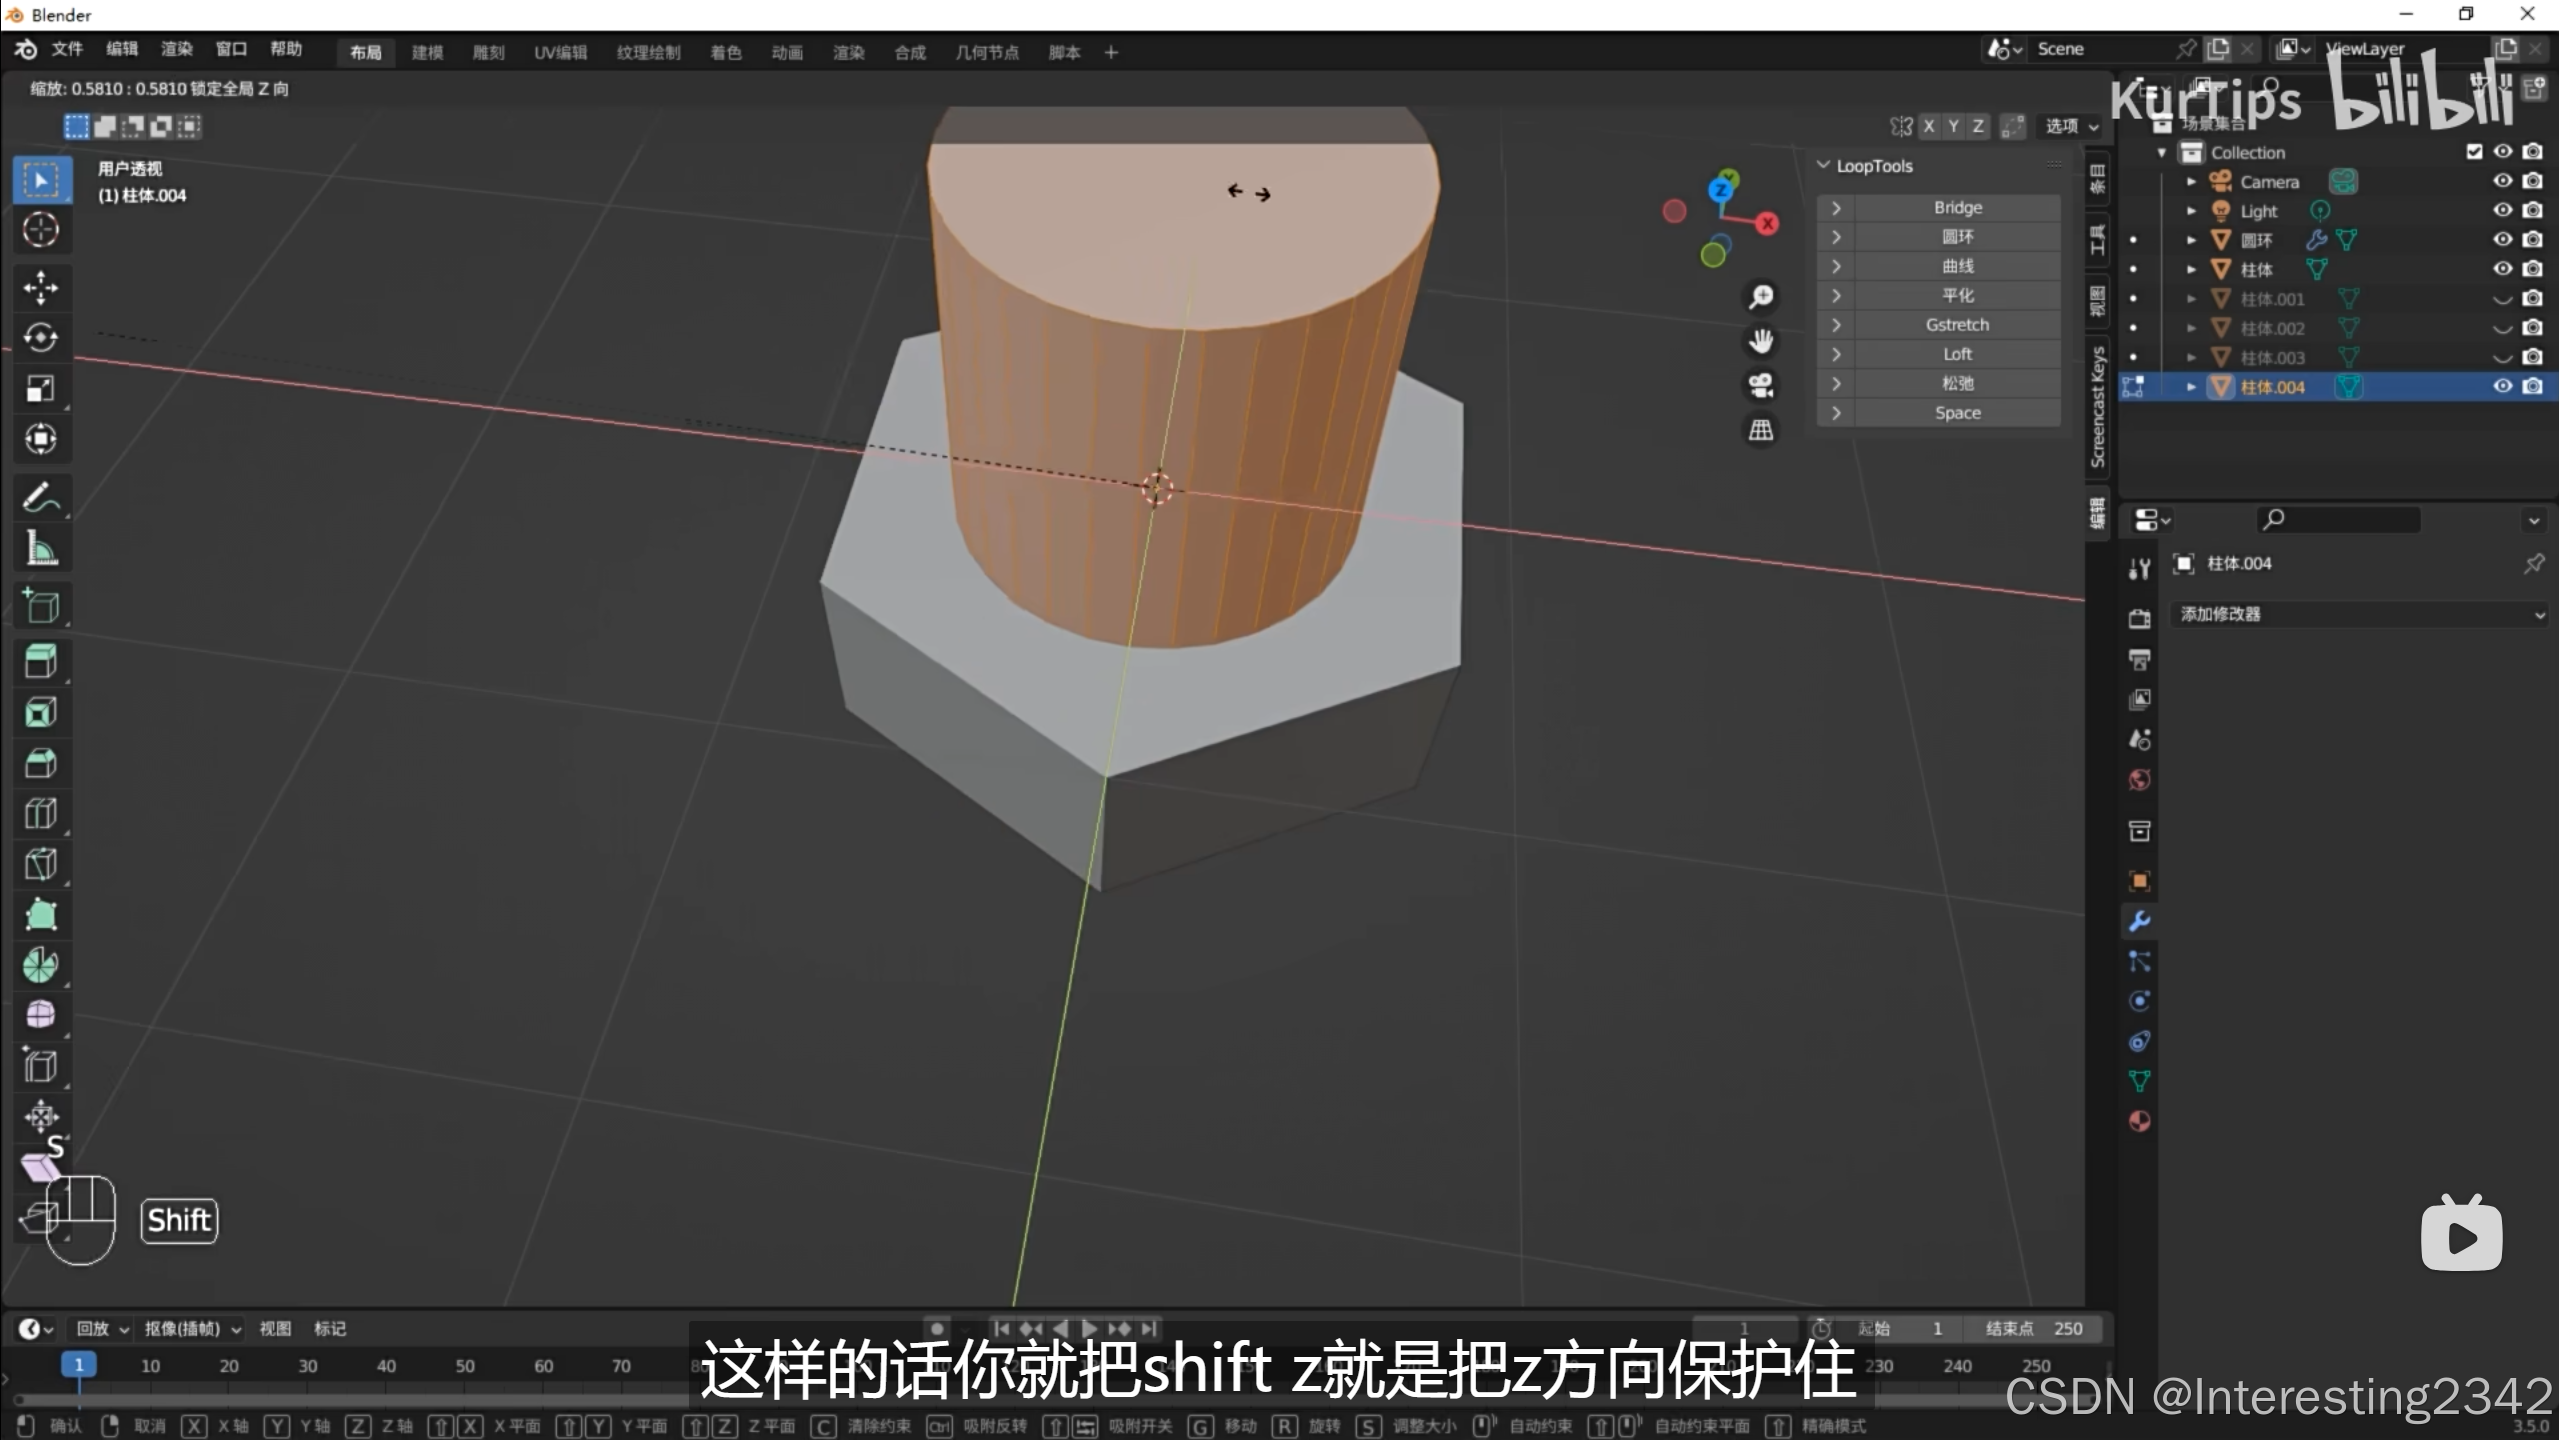Switch to perspective/orthographic grid icon
2559x1440 pixels.
click(1761, 430)
